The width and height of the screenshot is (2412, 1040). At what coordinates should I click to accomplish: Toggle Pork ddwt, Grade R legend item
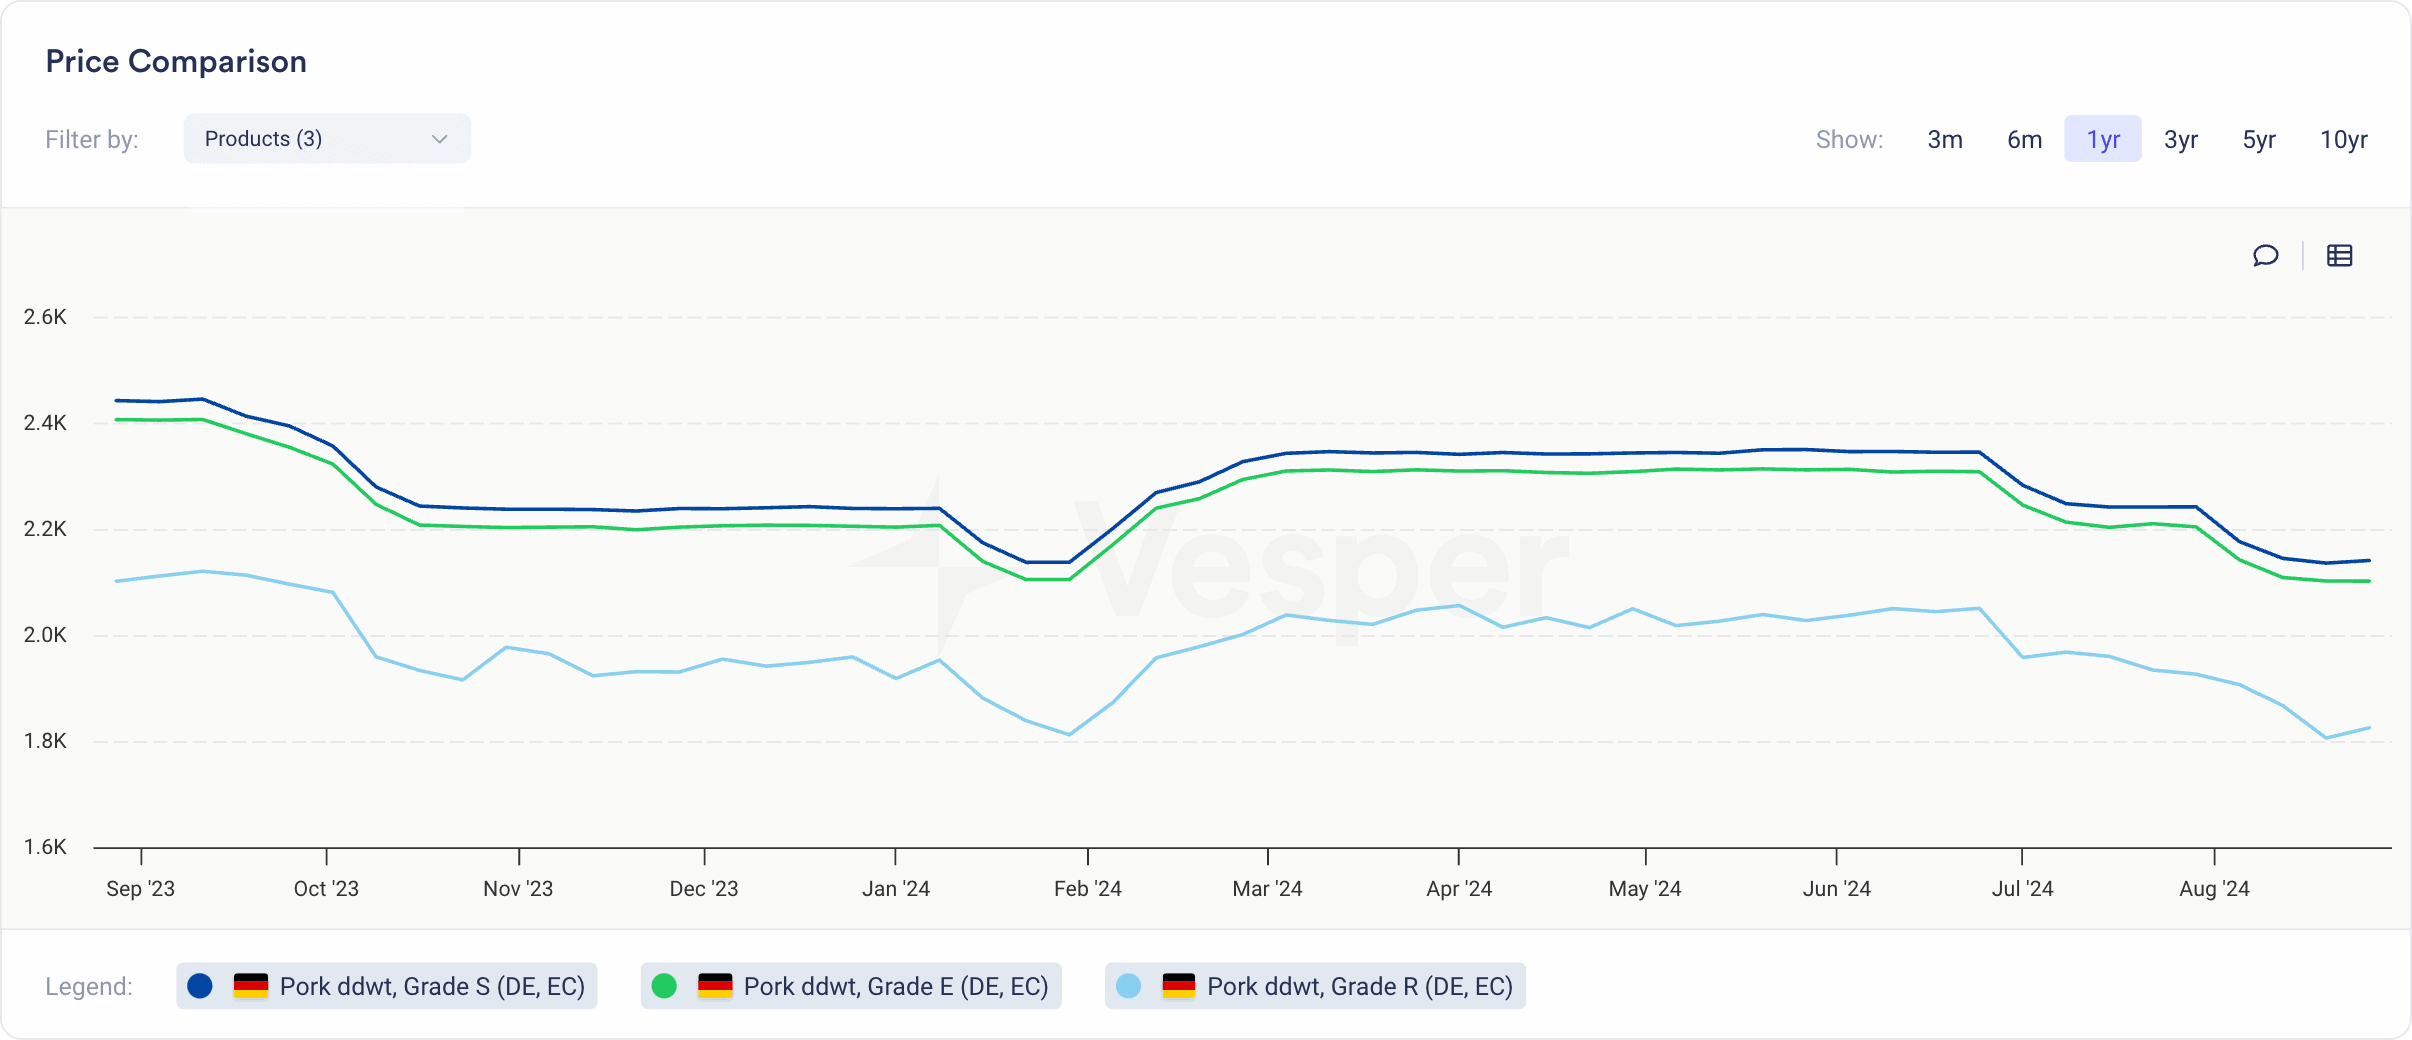[1315, 986]
